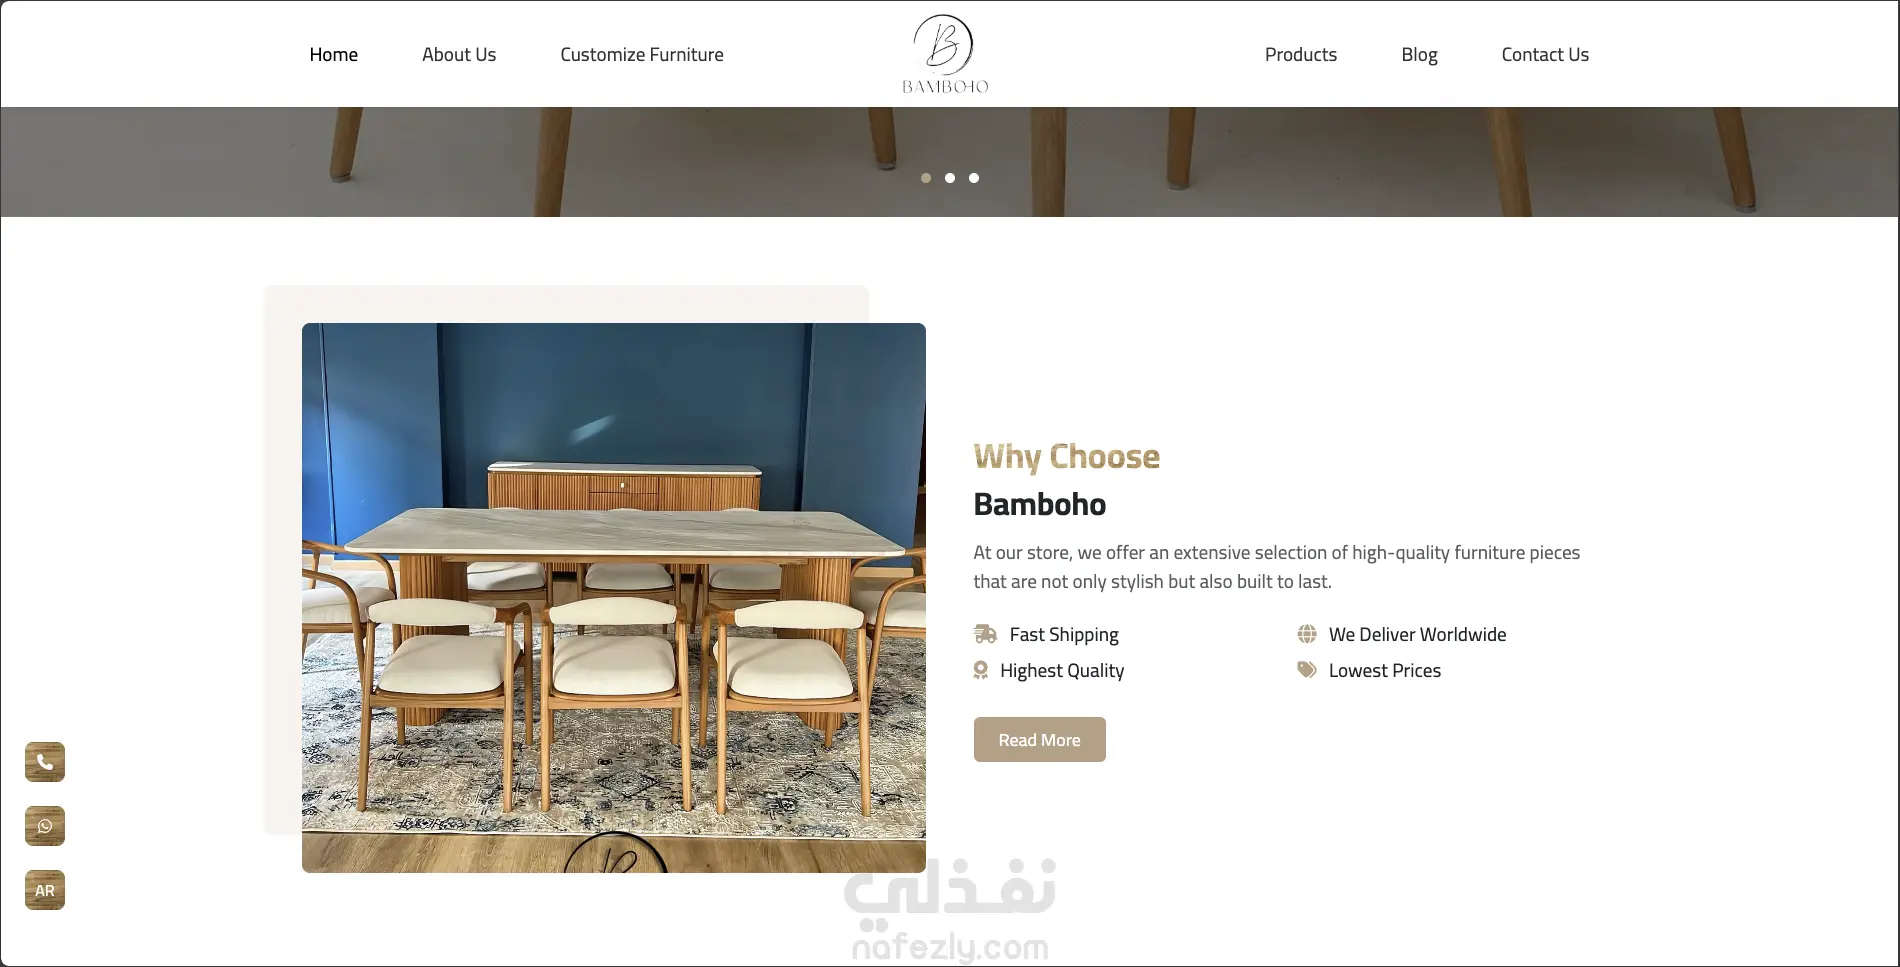Click the Fast Shipping truck icon
Image resolution: width=1900 pixels, height=967 pixels.
tap(985, 634)
